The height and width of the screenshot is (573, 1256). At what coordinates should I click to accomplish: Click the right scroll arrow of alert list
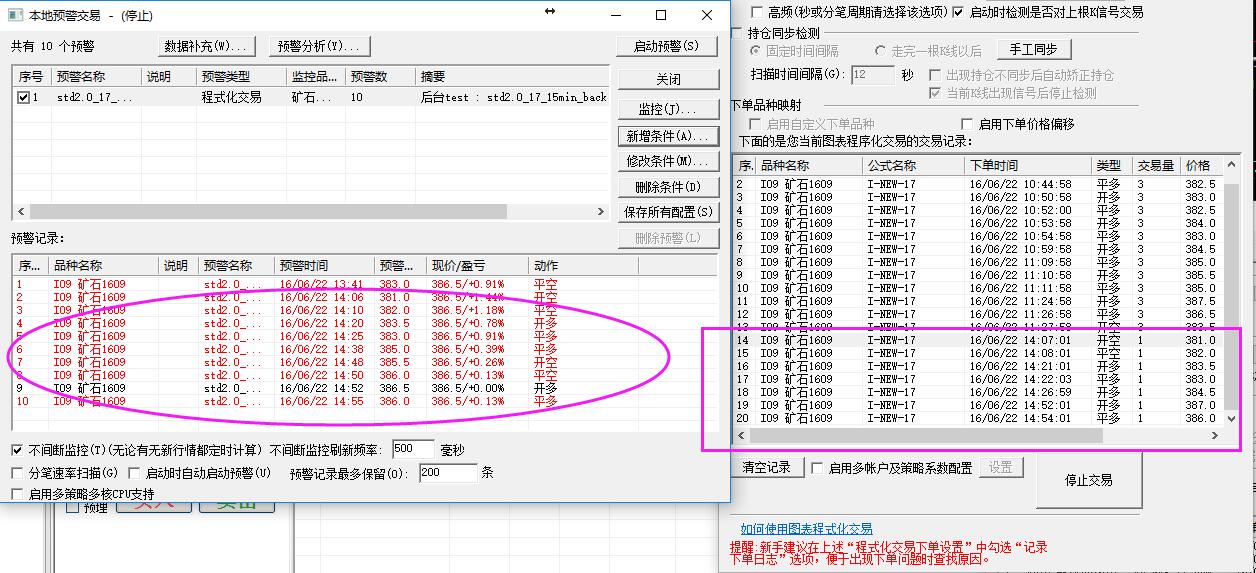(x=601, y=212)
